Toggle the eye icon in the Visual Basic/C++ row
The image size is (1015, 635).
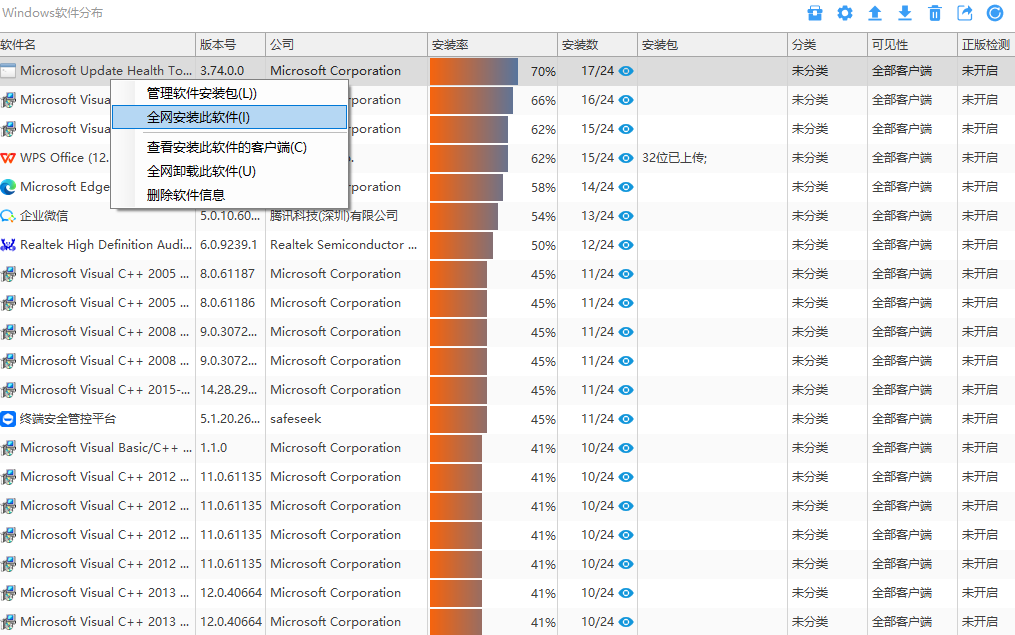(x=626, y=448)
